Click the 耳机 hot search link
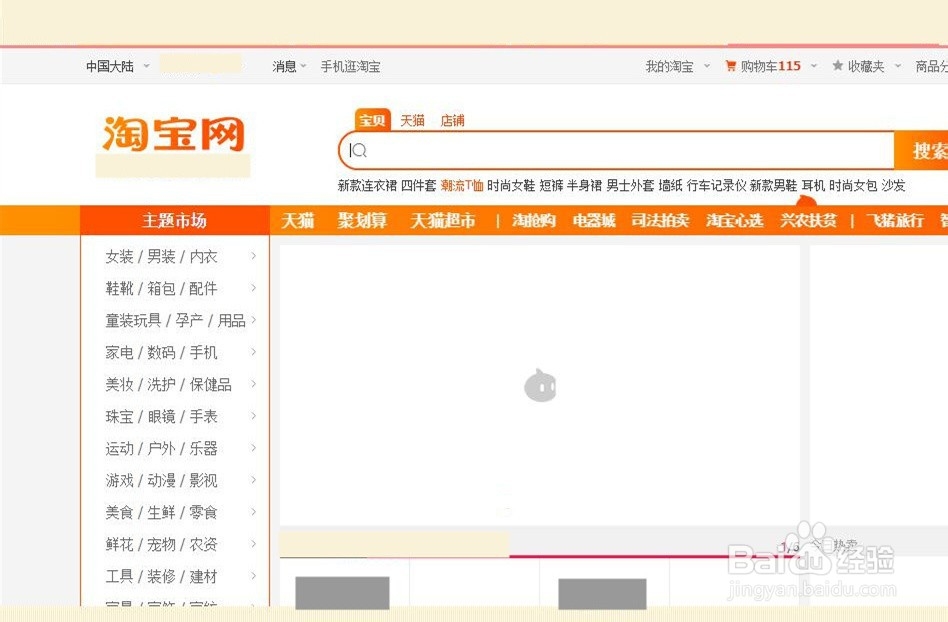Screen dimensions: 948x622 tap(813, 186)
